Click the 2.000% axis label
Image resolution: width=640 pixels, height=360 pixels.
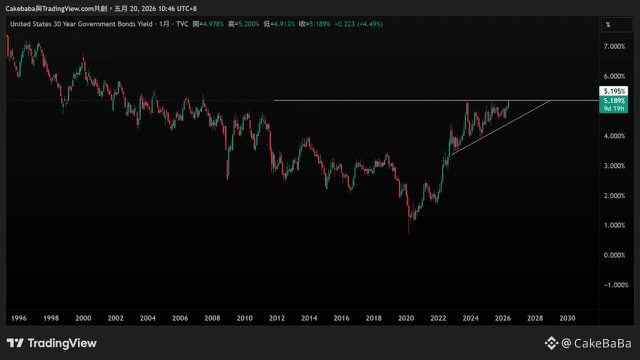tap(614, 196)
